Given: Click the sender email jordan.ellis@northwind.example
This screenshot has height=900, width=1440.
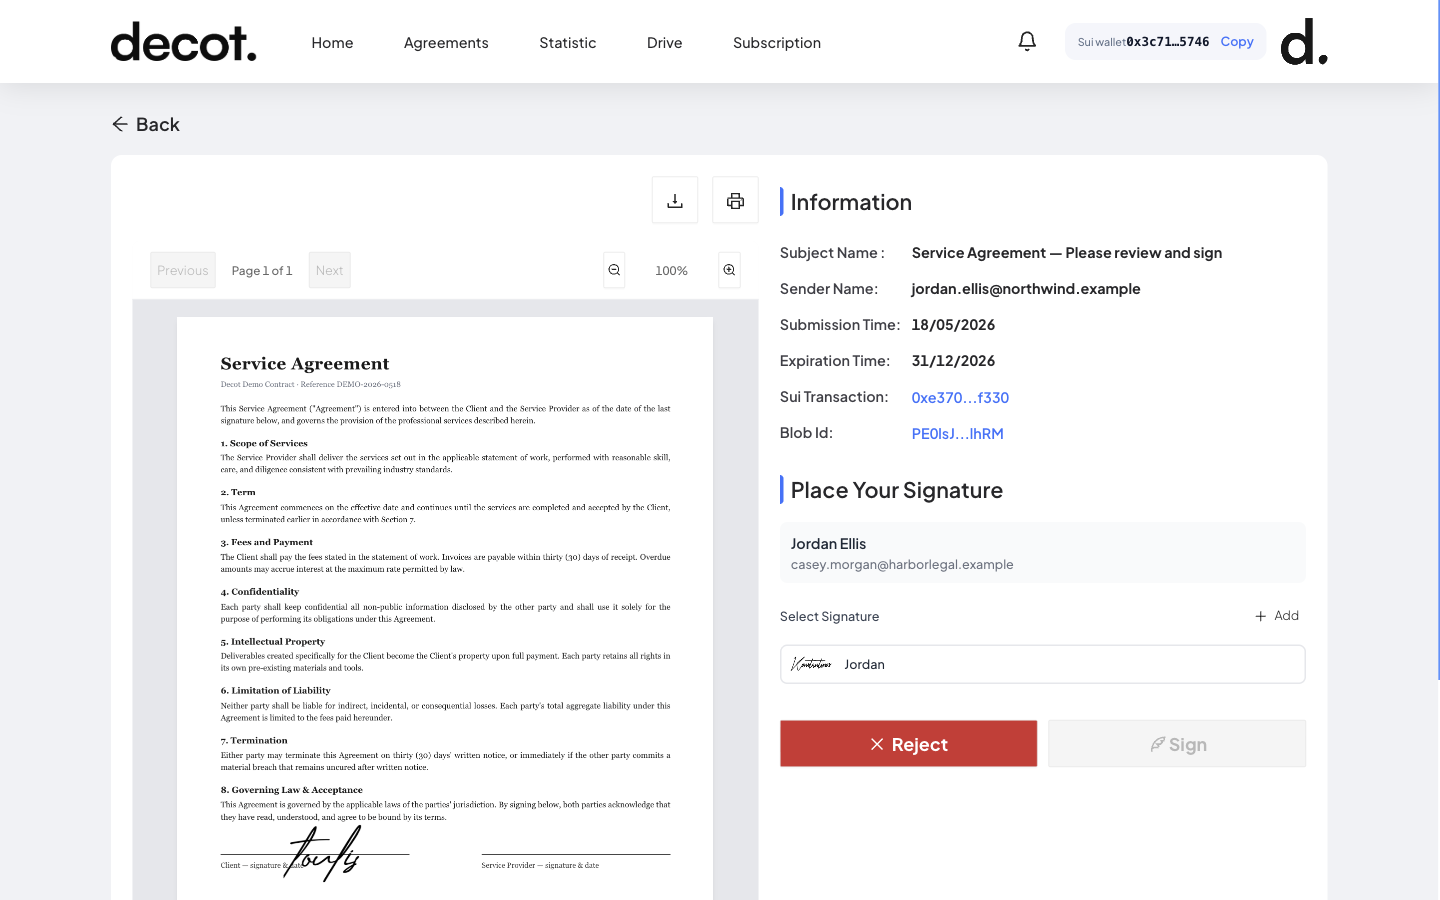Looking at the screenshot, I should click(1026, 289).
